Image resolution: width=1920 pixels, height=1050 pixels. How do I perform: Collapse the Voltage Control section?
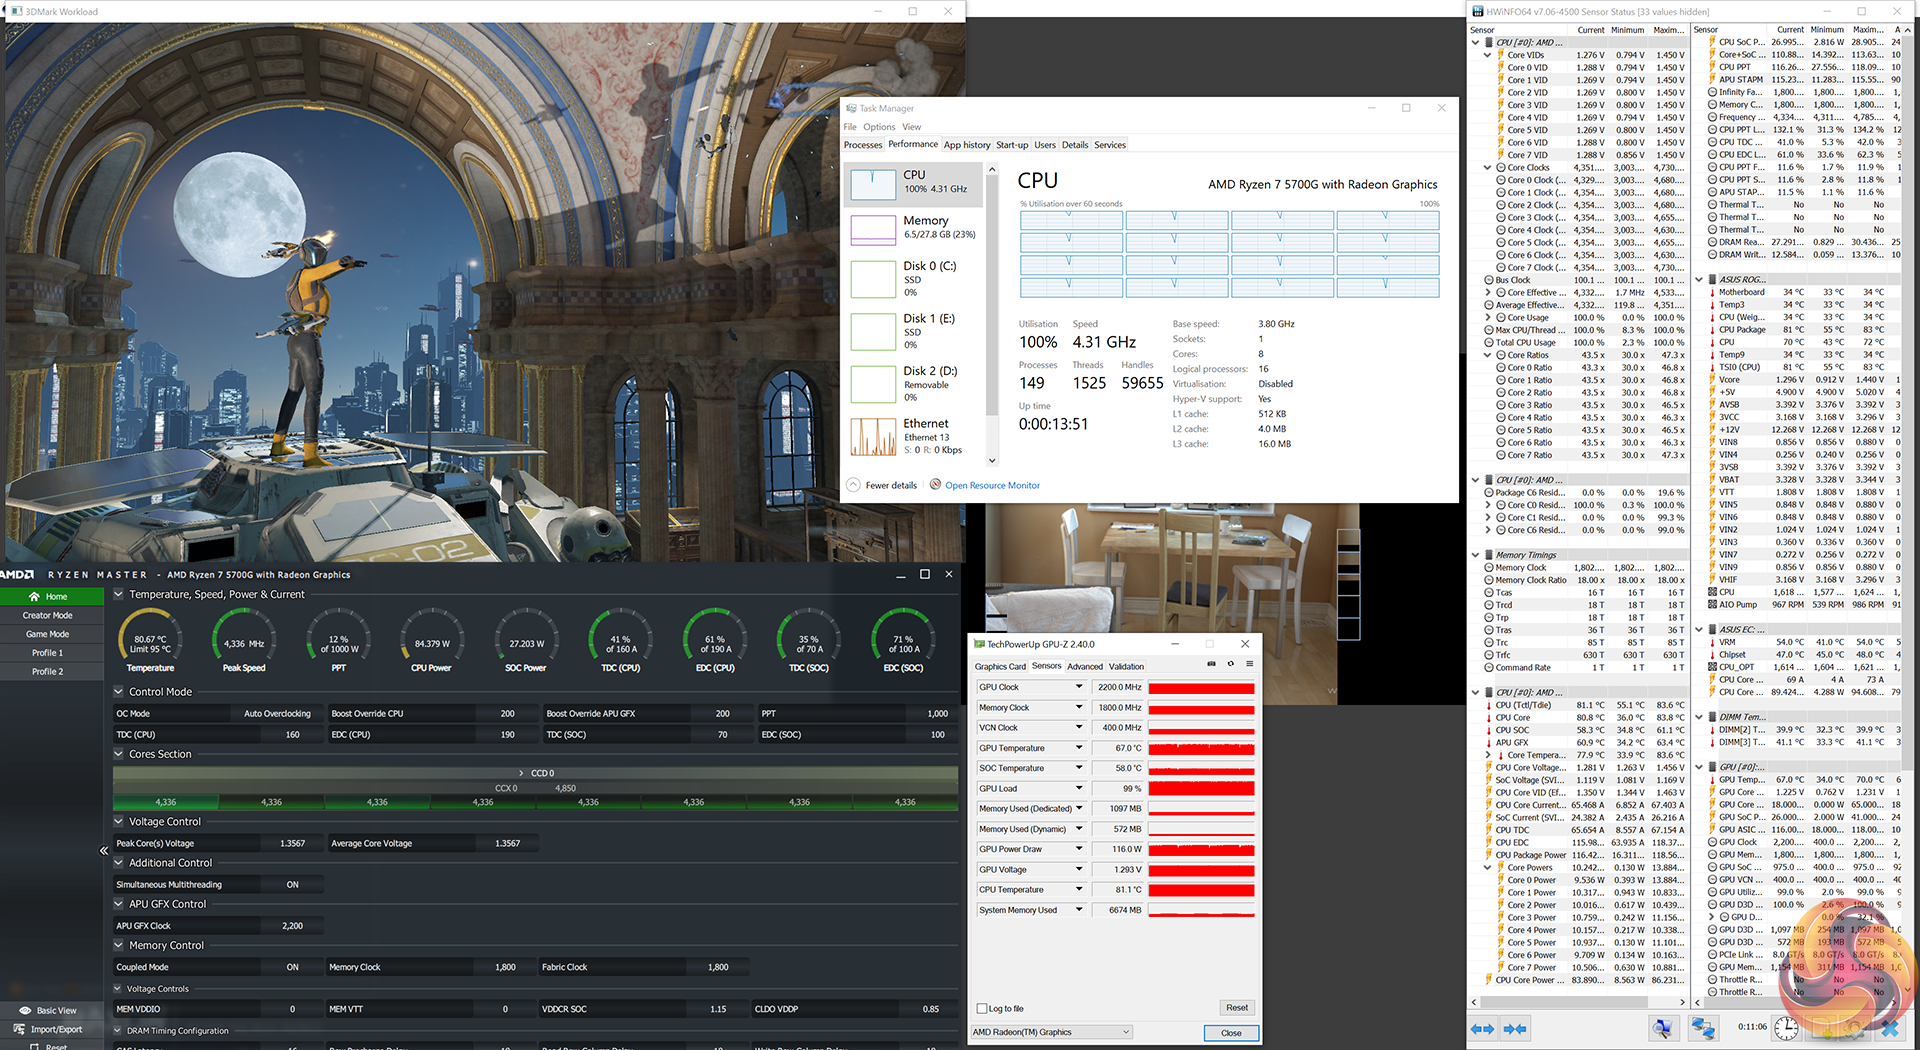coord(119,822)
